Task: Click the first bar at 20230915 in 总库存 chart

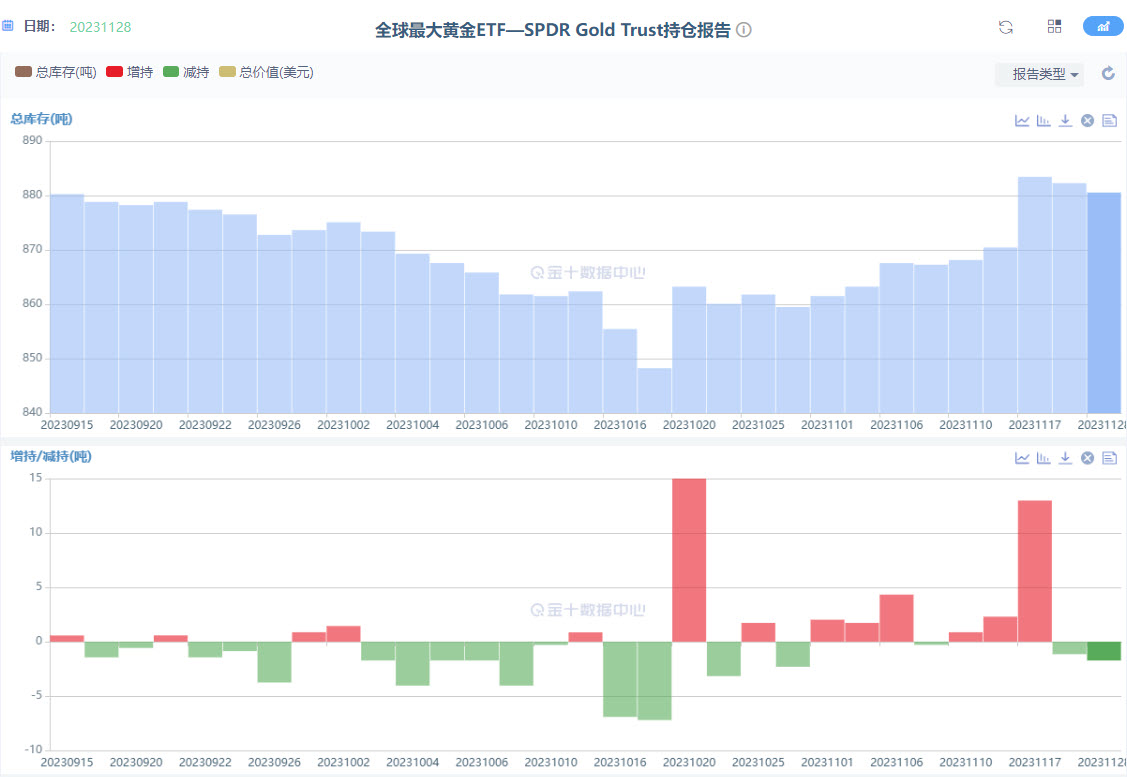Action: pyautogui.click(x=67, y=303)
